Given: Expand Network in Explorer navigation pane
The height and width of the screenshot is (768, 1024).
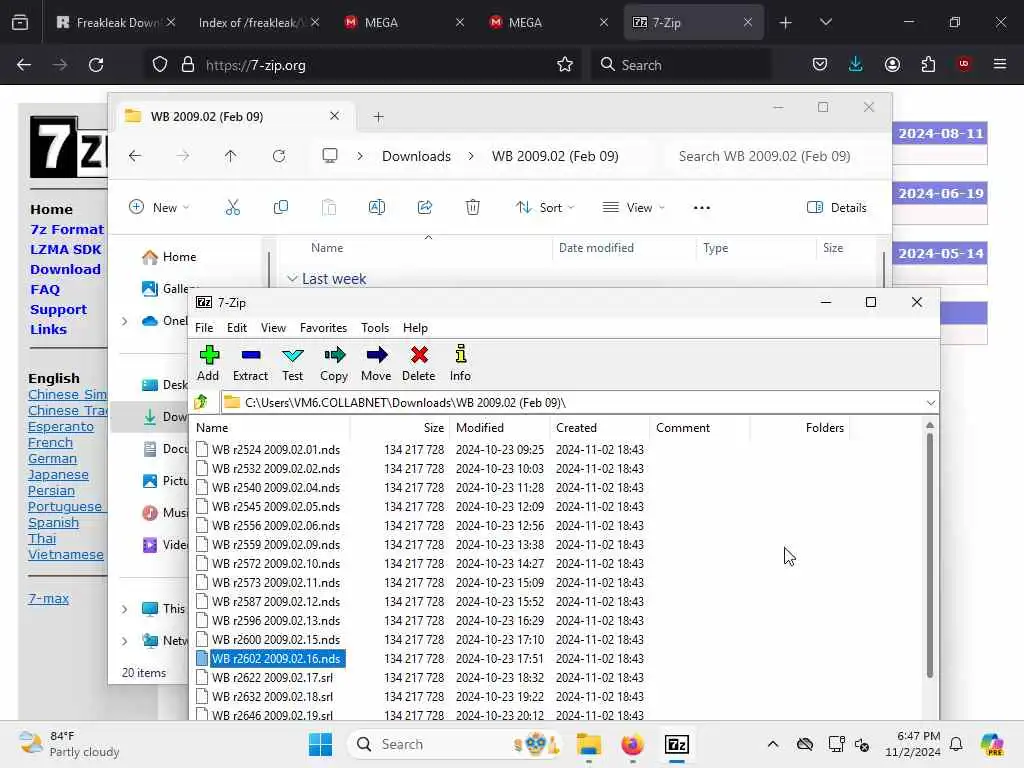Looking at the screenshot, I should [x=124, y=641].
